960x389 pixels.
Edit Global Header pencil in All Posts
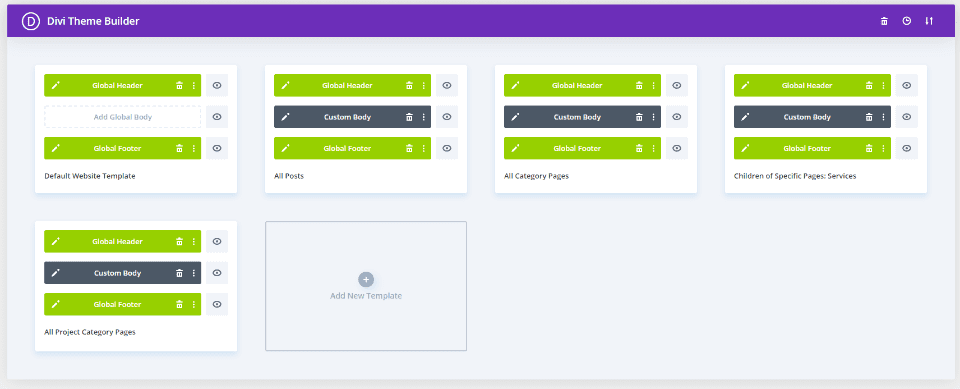(x=285, y=86)
